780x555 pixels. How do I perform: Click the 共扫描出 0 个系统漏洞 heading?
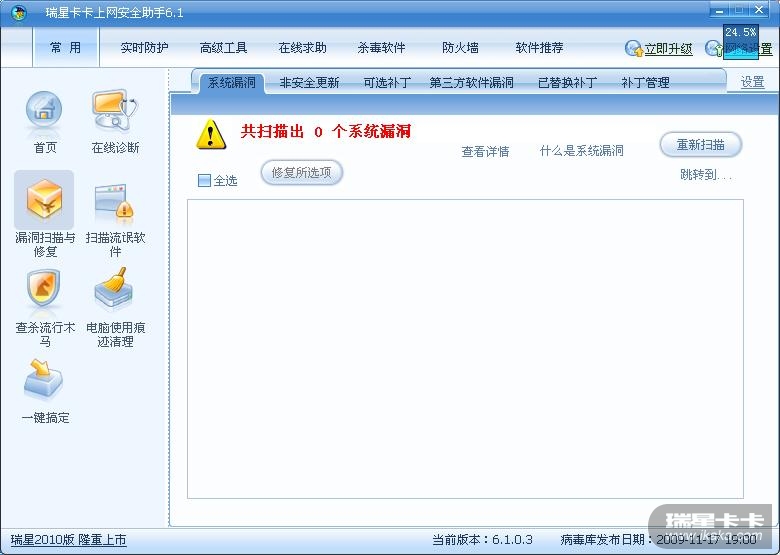tap(326, 131)
